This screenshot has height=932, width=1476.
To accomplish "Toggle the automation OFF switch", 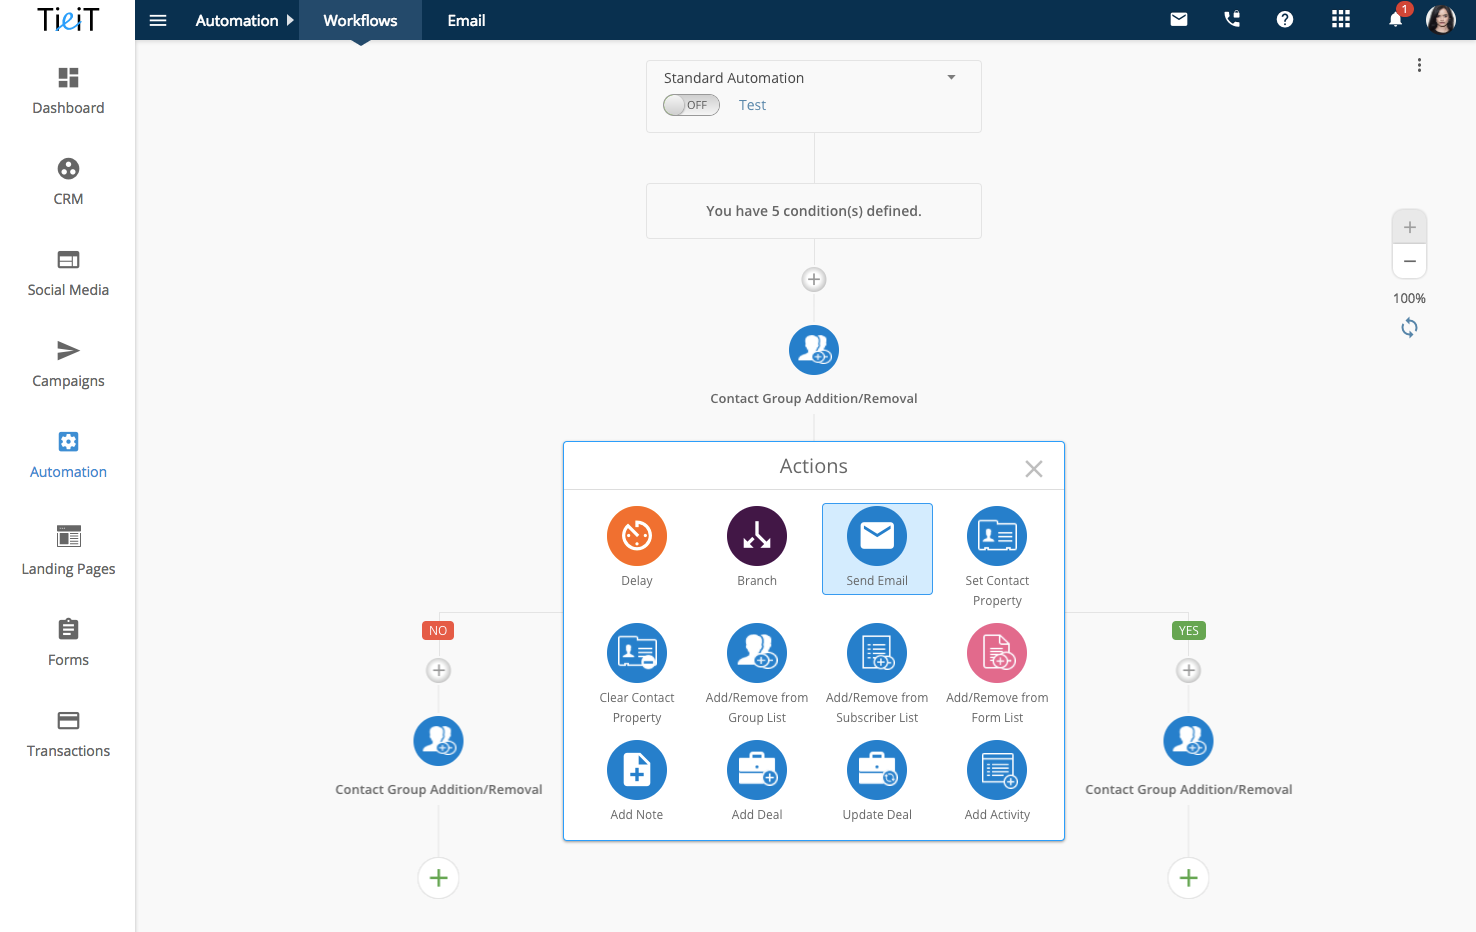I will click(691, 105).
